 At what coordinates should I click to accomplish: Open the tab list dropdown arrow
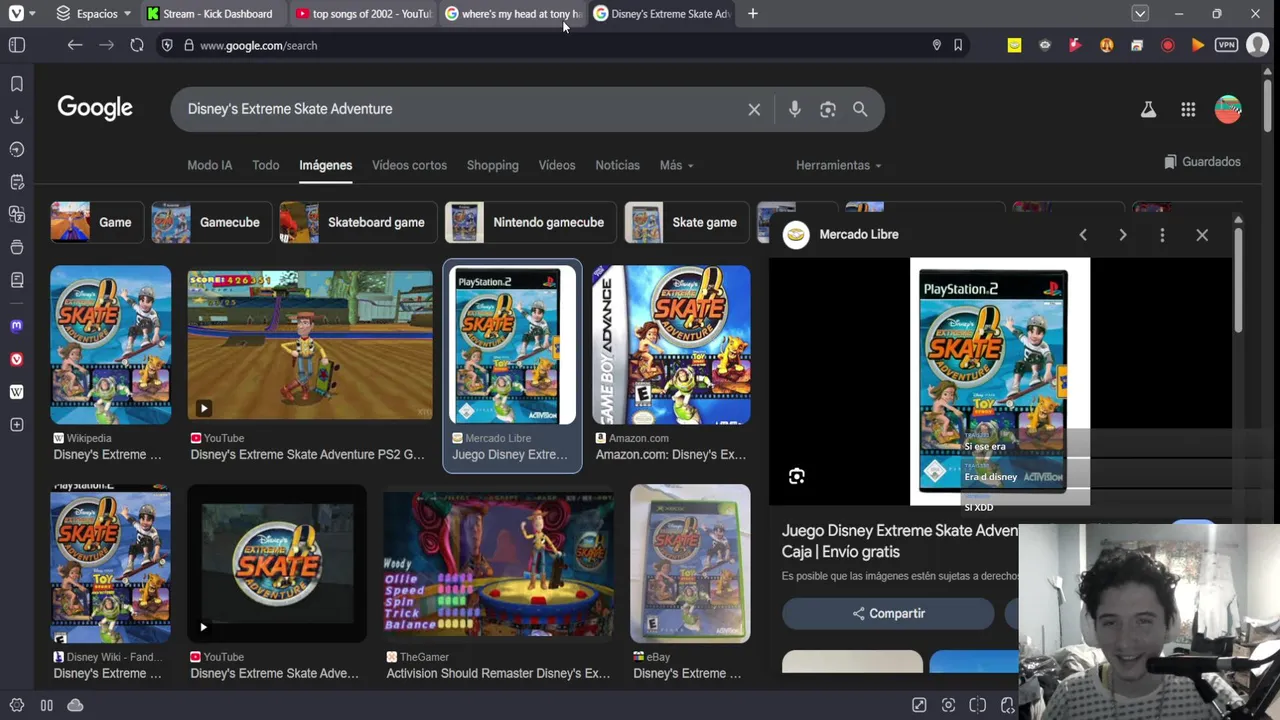1140,14
